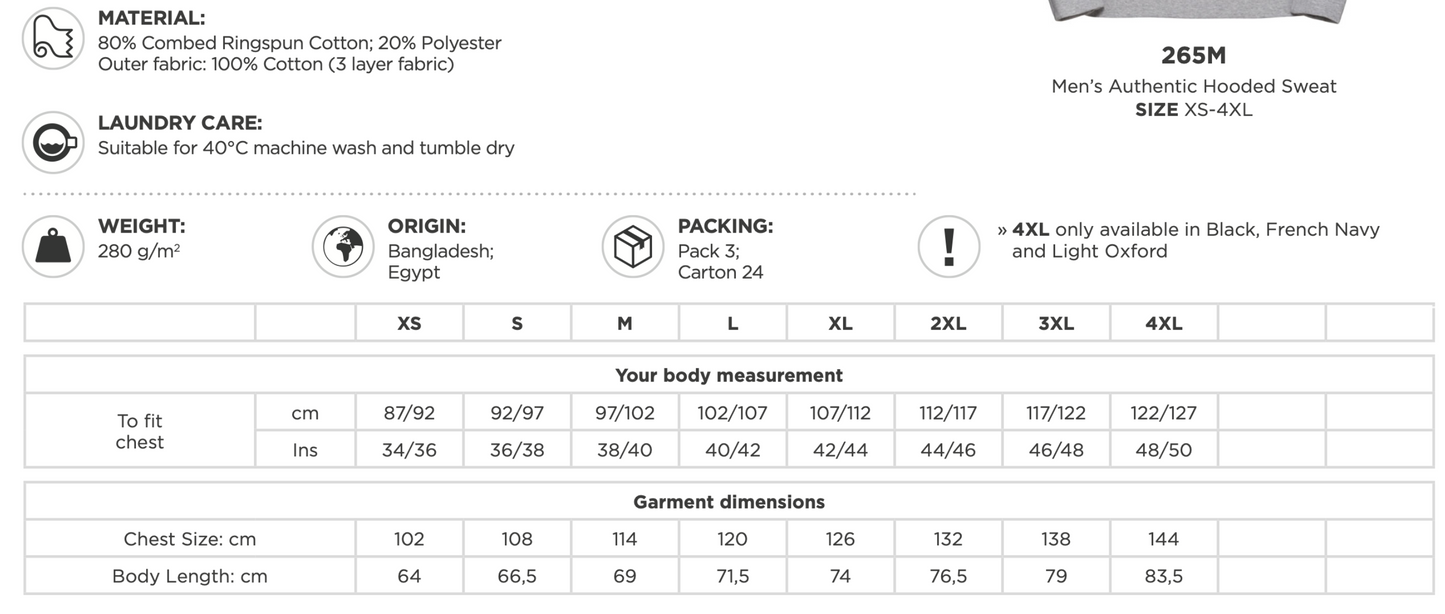This screenshot has height=614, width=1445.
Task: Click the origin globe icon
Action: [x=343, y=246]
